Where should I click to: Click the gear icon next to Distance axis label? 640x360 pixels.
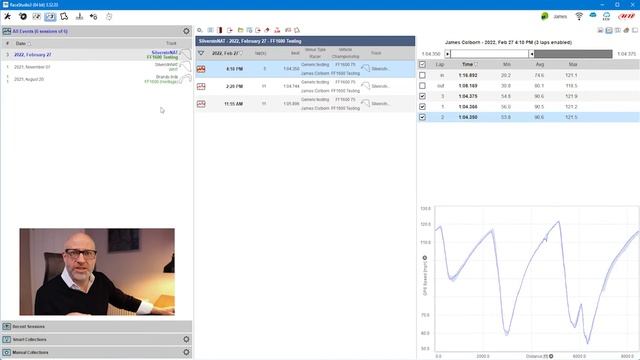point(551,356)
